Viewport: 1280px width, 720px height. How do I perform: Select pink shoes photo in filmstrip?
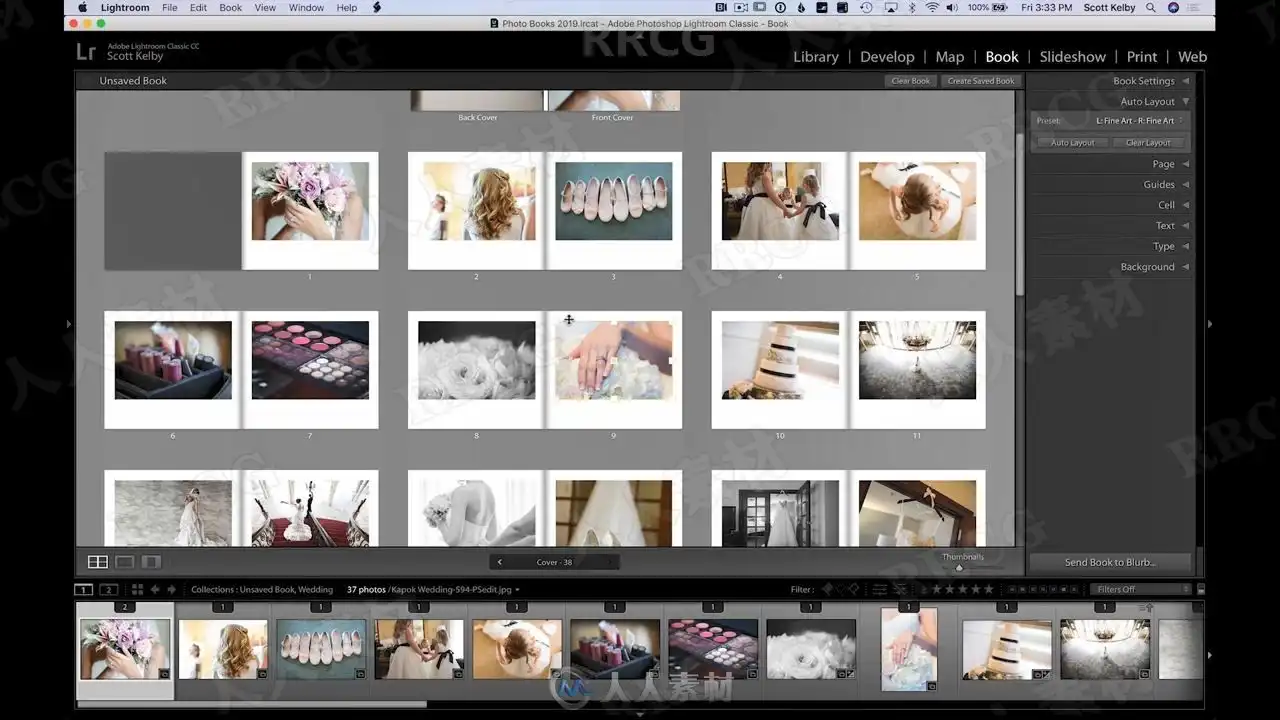click(x=320, y=649)
